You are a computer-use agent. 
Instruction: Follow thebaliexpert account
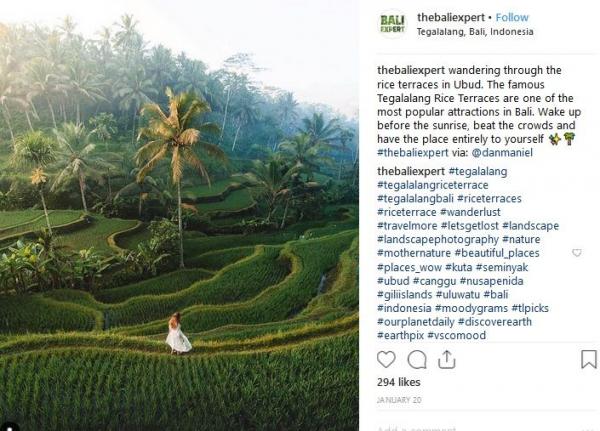point(512,17)
